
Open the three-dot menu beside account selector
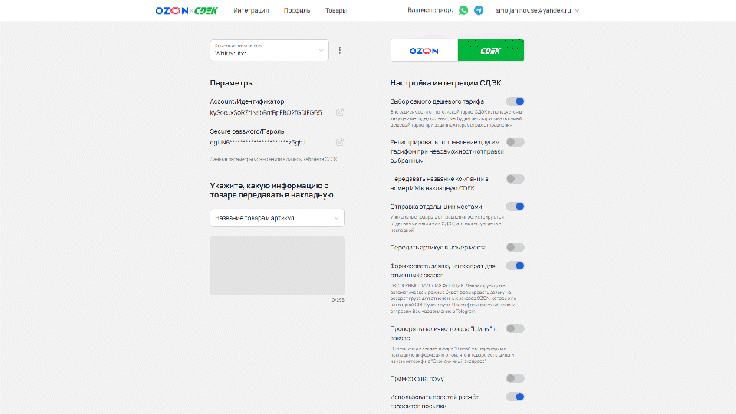pyautogui.click(x=340, y=50)
